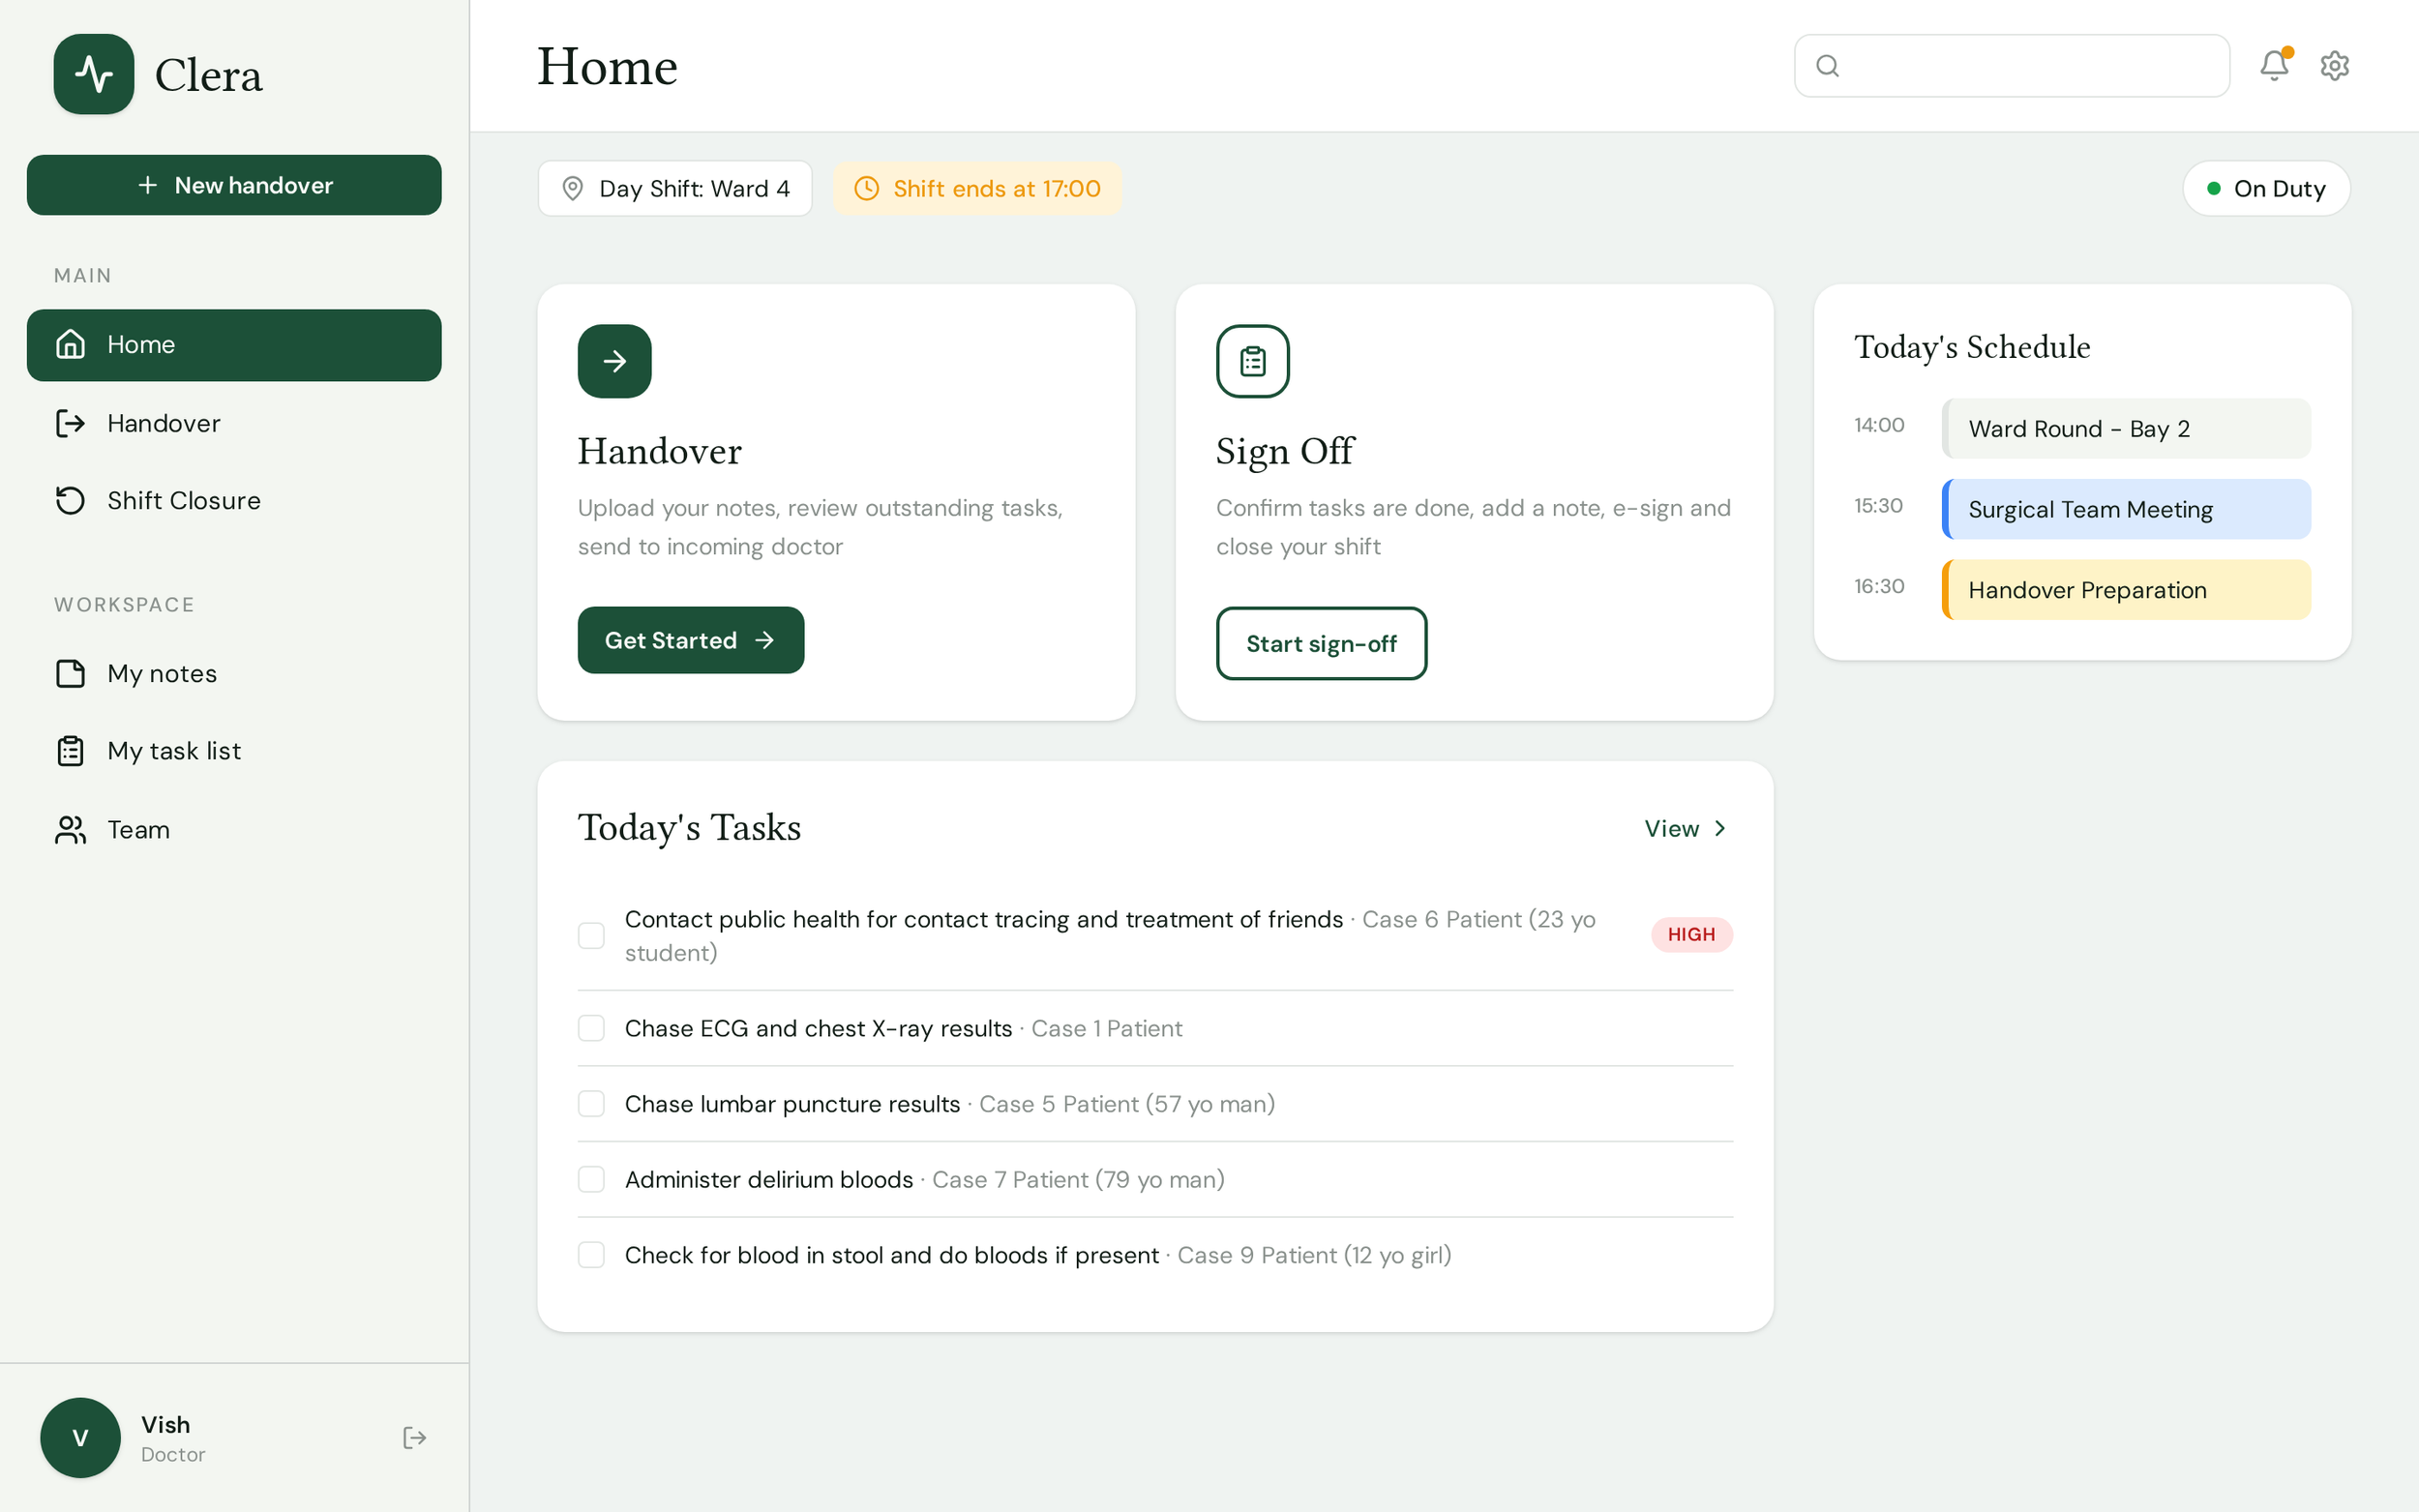Click the search magnifier icon
The image size is (2419, 1512).
tap(1827, 66)
